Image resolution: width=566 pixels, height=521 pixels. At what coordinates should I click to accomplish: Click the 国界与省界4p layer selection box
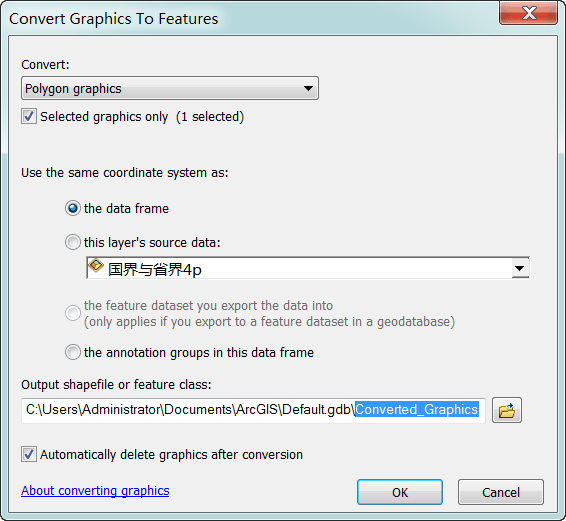(x=308, y=268)
